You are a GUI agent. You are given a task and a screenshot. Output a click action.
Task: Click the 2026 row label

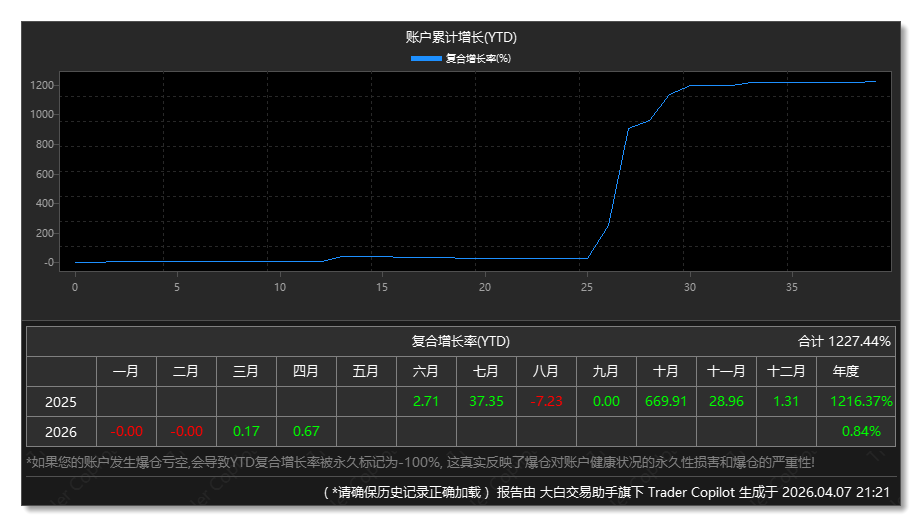61,431
